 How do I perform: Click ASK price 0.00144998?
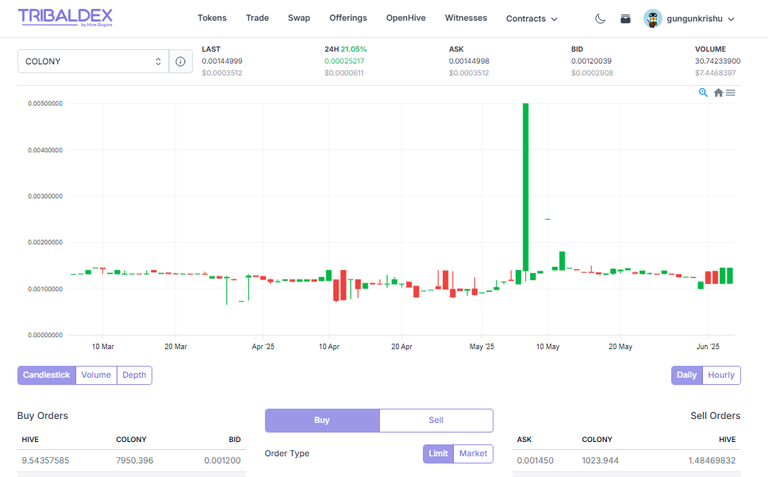(x=469, y=61)
